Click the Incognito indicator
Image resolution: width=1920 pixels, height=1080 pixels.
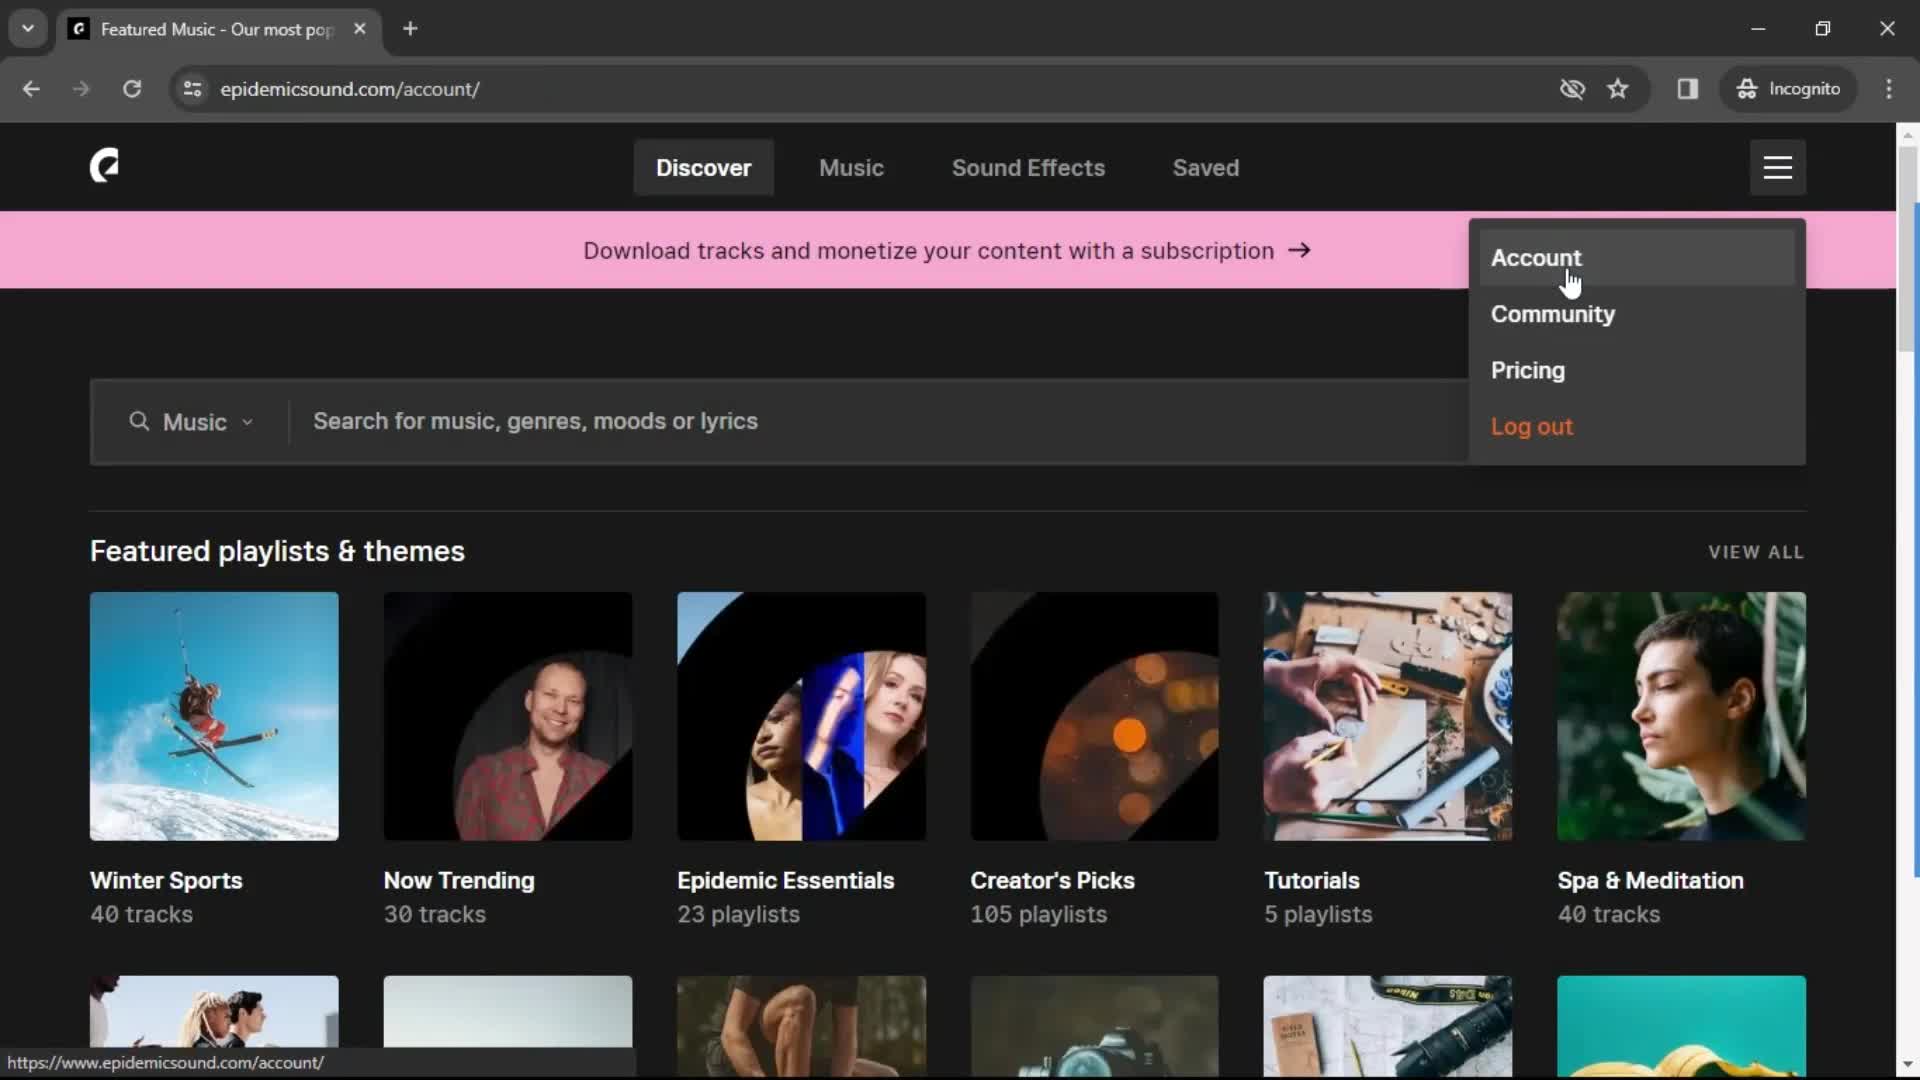tap(1788, 89)
